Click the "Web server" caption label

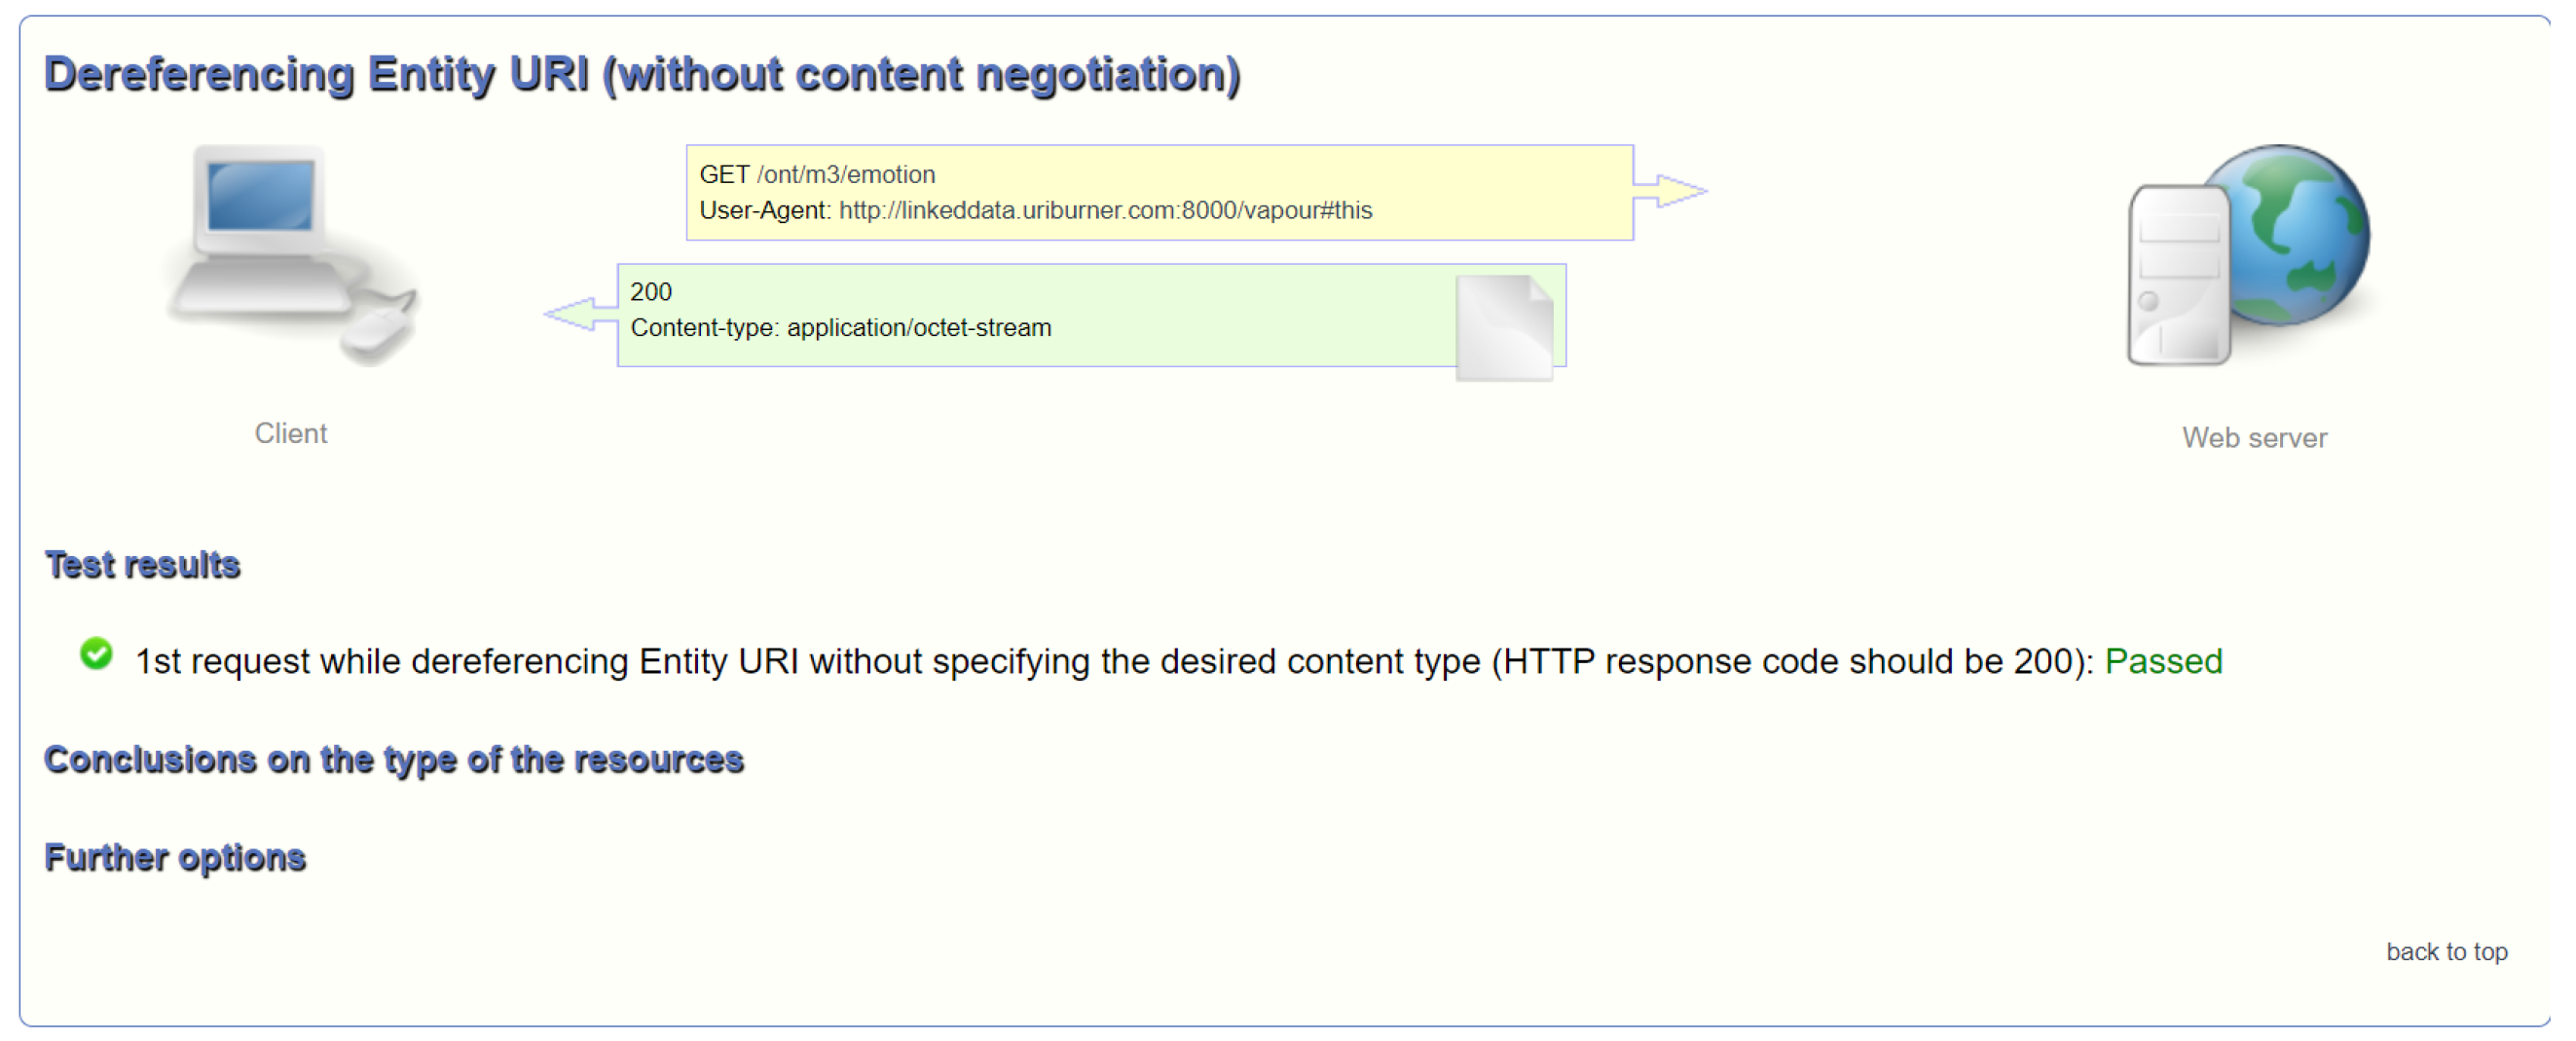pos(2254,438)
